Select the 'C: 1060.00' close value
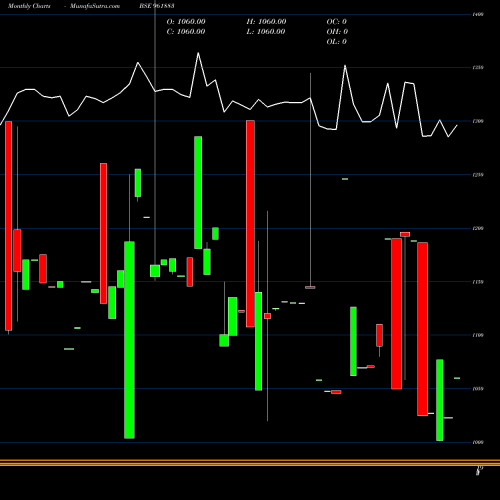Screen dimensions: 500x500 (x=186, y=32)
